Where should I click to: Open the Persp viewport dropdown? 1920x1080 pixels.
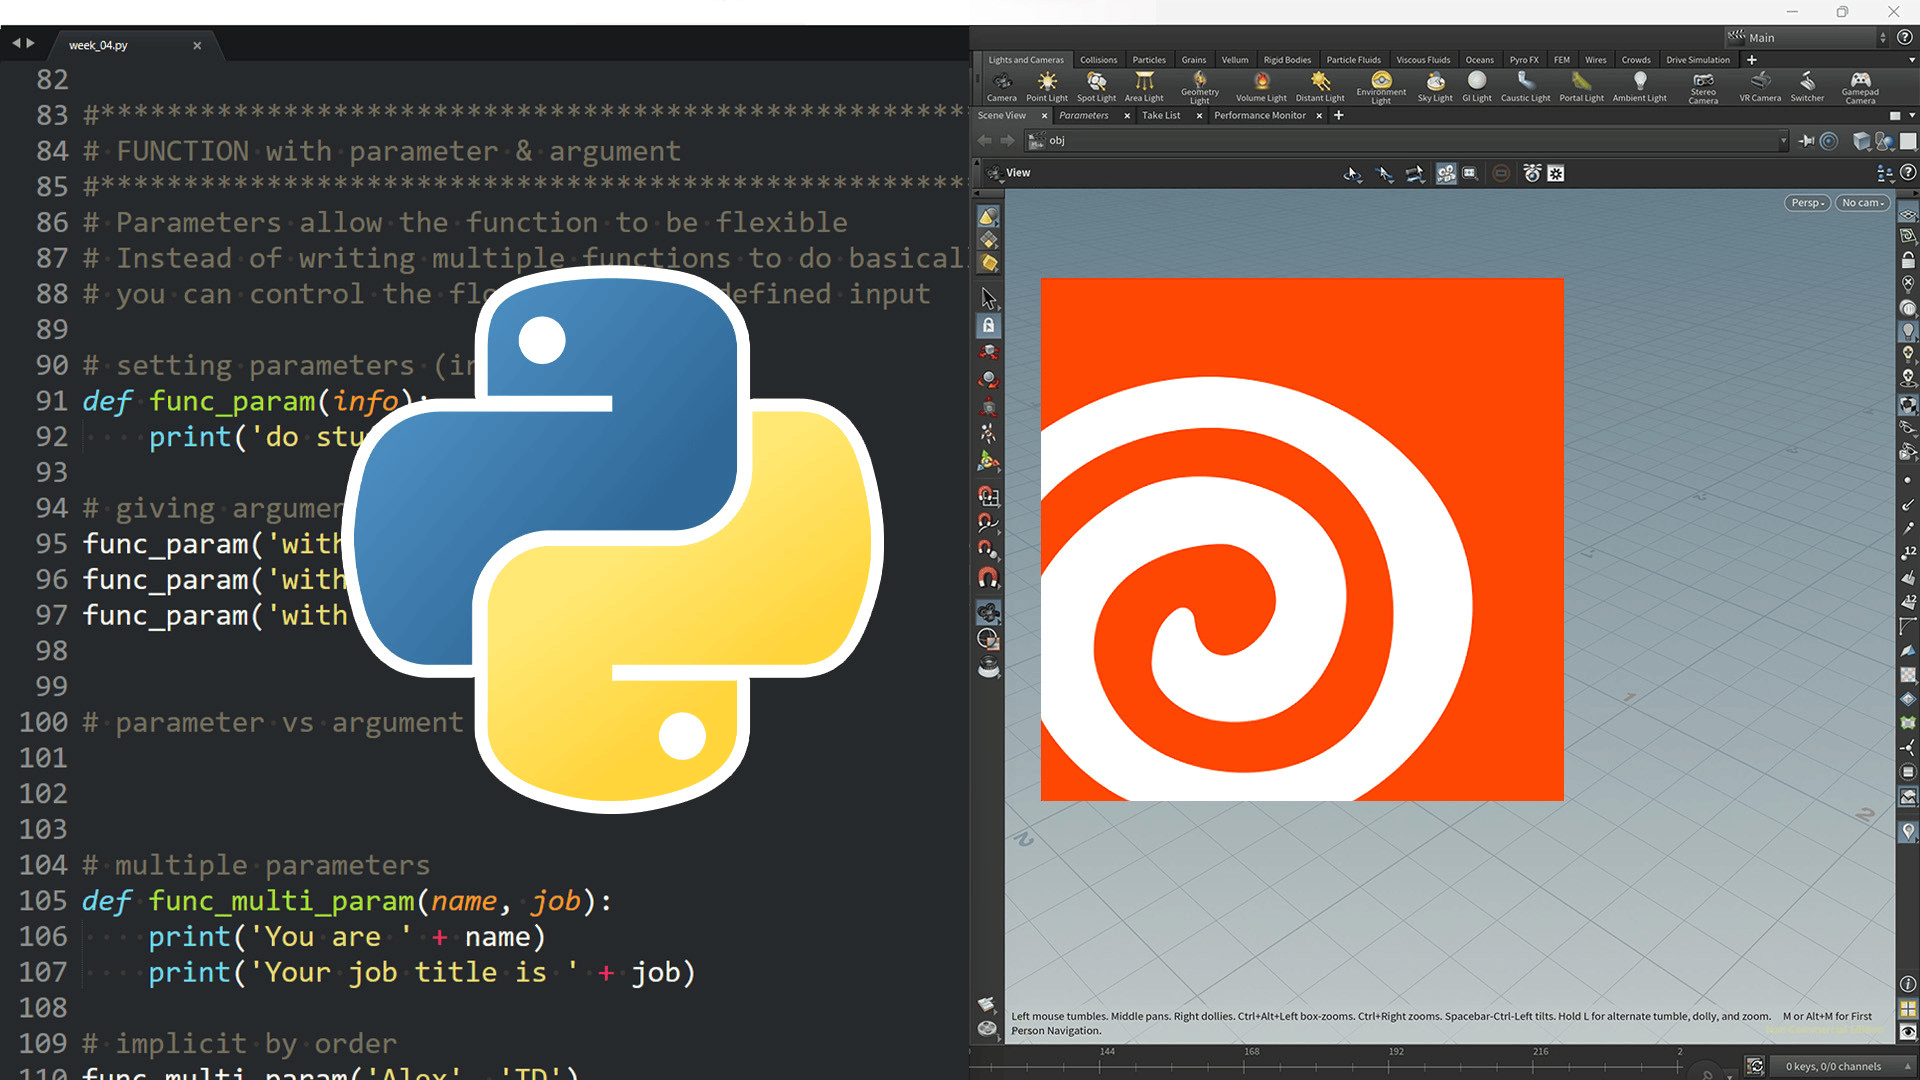point(1807,203)
